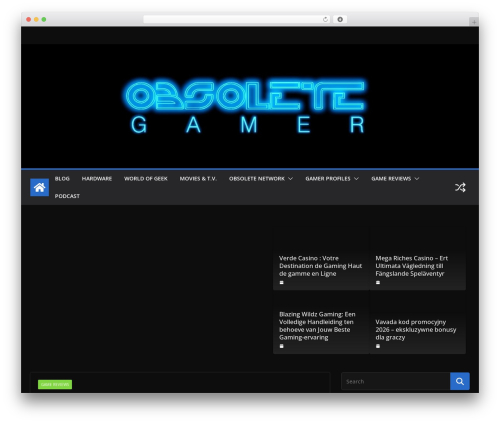Go to the home page icon
The height and width of the screenshot is (423, 500).
(x=39, y=187)
